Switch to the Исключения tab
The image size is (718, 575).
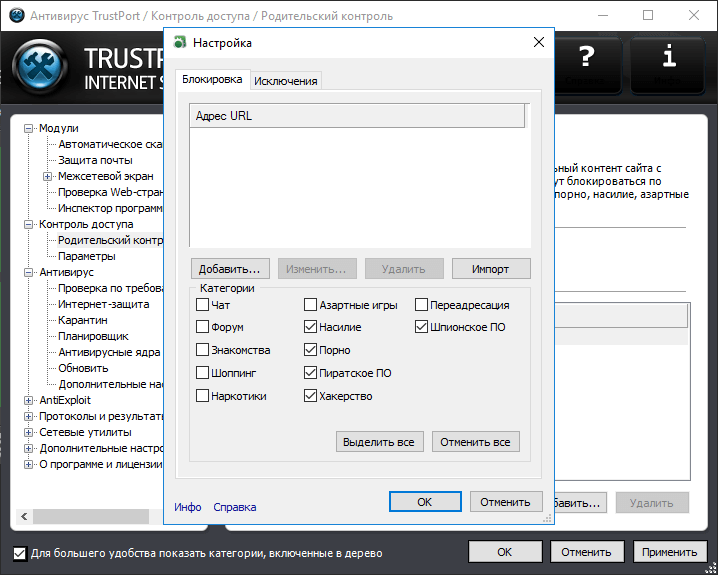coord(286,81)
